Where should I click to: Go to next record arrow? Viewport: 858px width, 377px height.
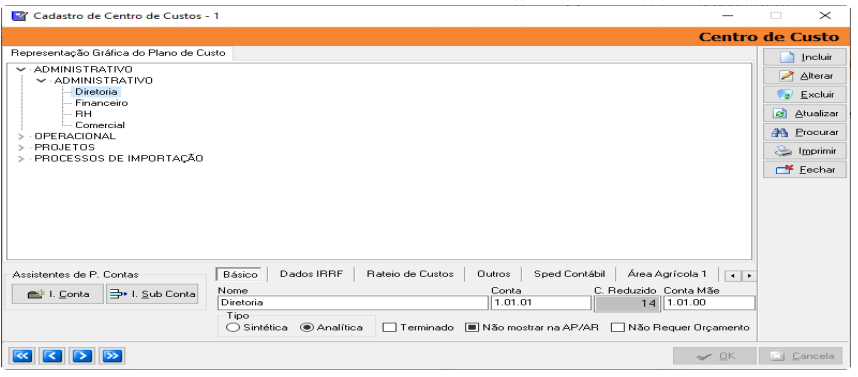click(82, 356)
